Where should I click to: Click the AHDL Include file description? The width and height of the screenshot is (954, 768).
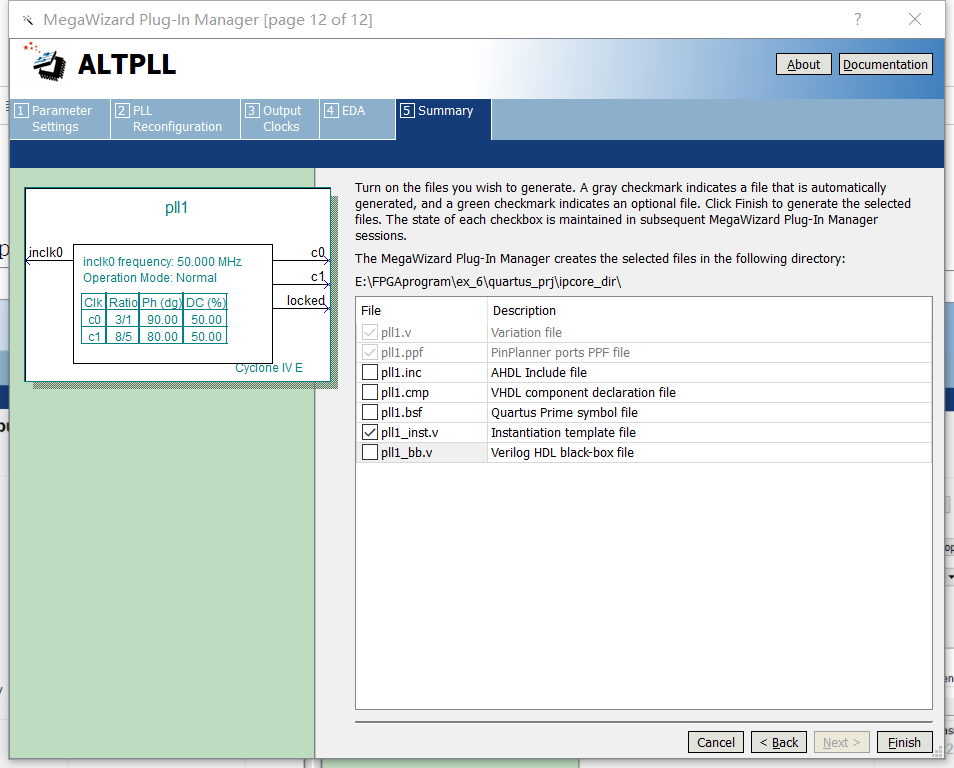539,372
